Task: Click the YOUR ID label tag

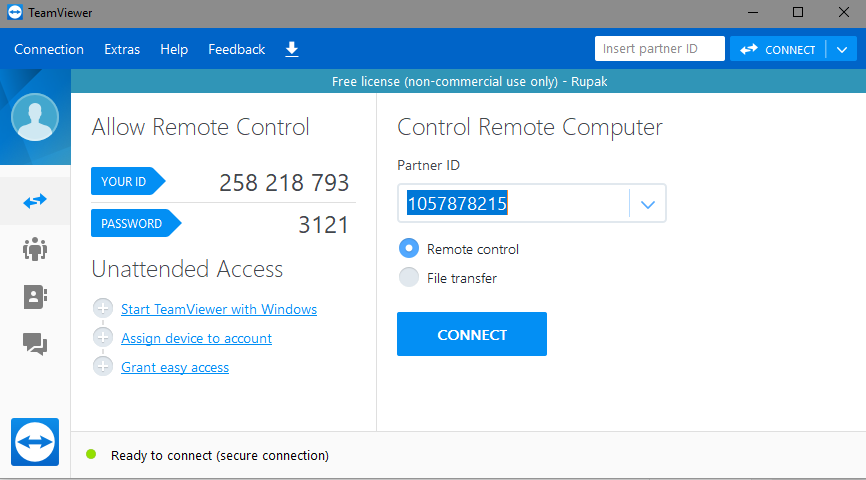Action: pos(128,181)
